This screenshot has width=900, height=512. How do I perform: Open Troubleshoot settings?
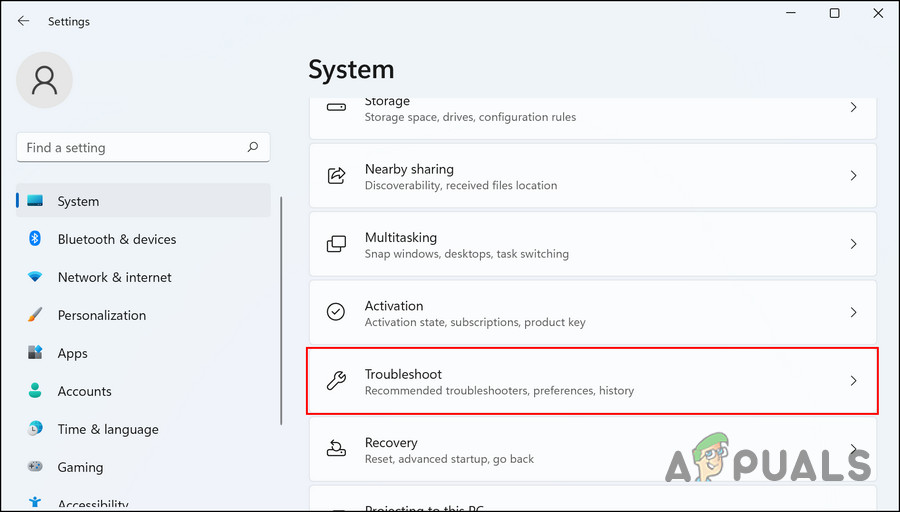tap(593, 381)
